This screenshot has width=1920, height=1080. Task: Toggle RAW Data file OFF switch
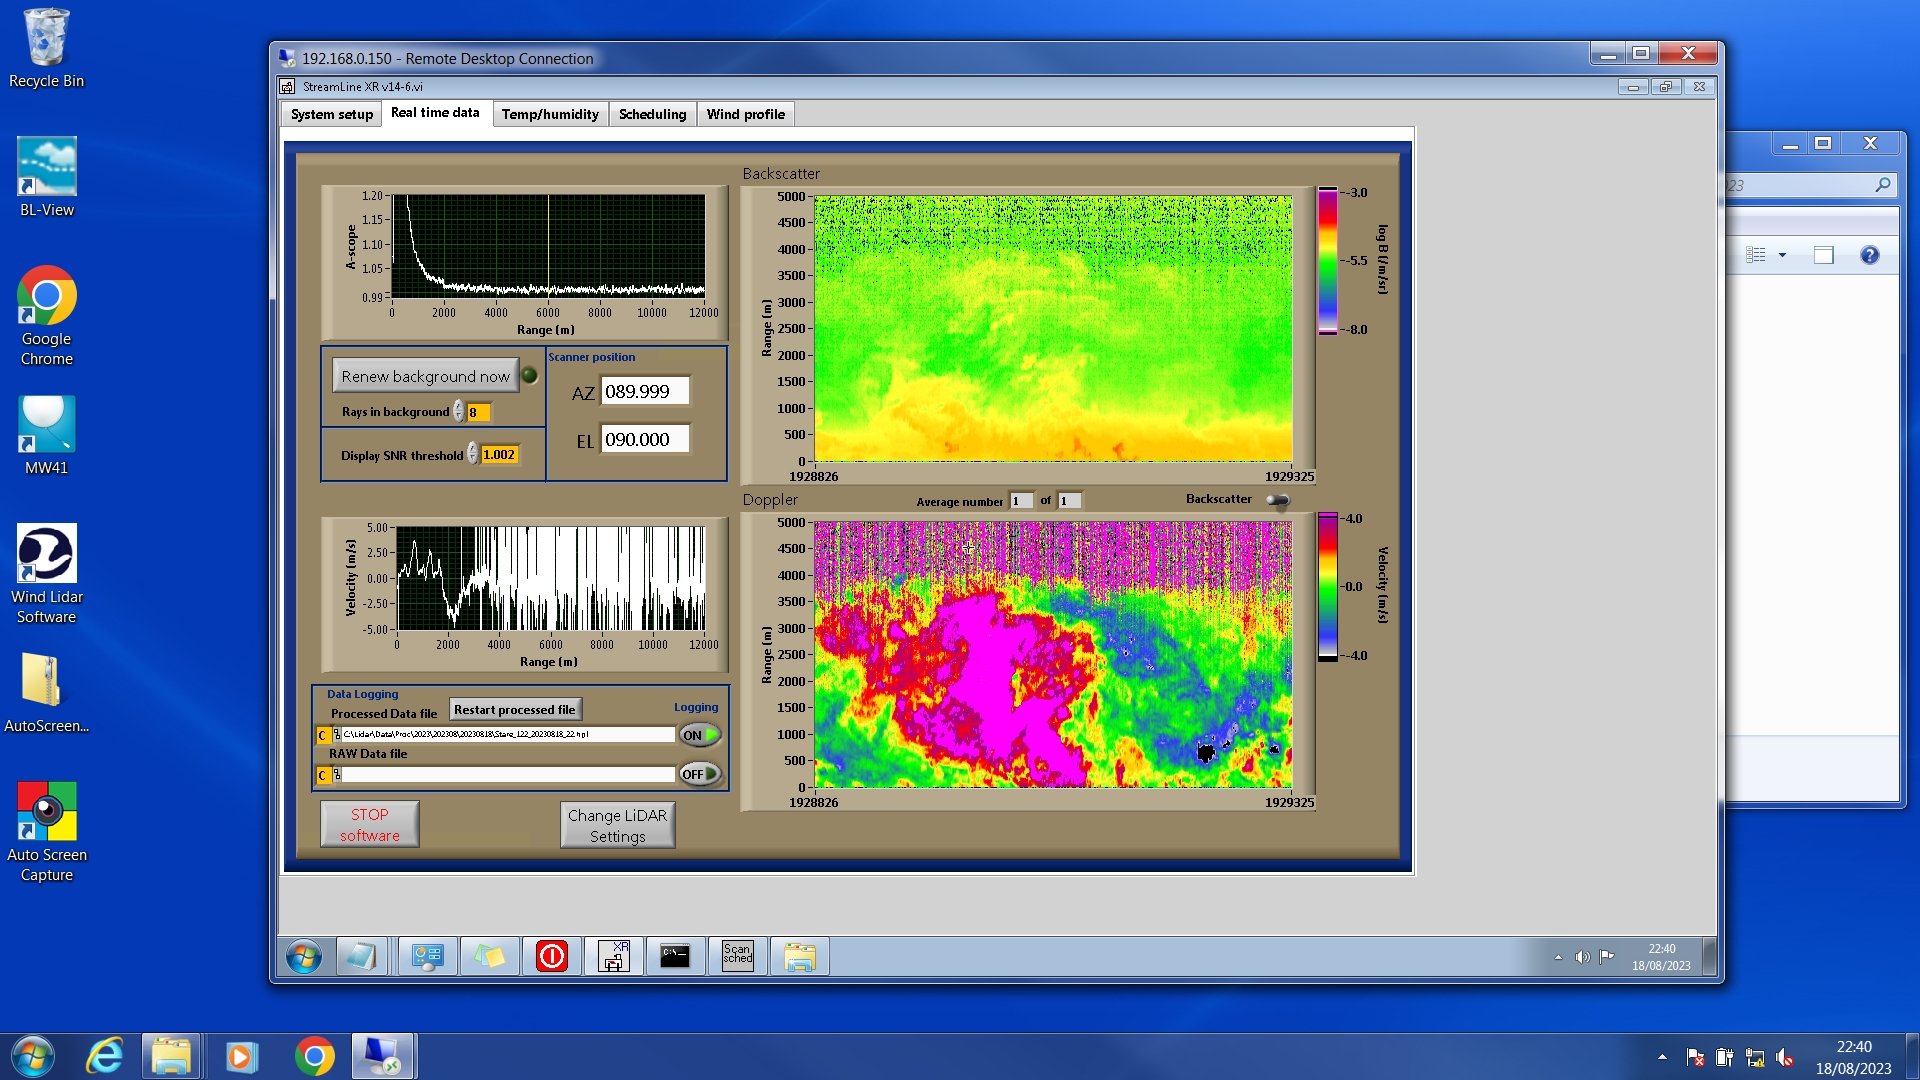700,774
